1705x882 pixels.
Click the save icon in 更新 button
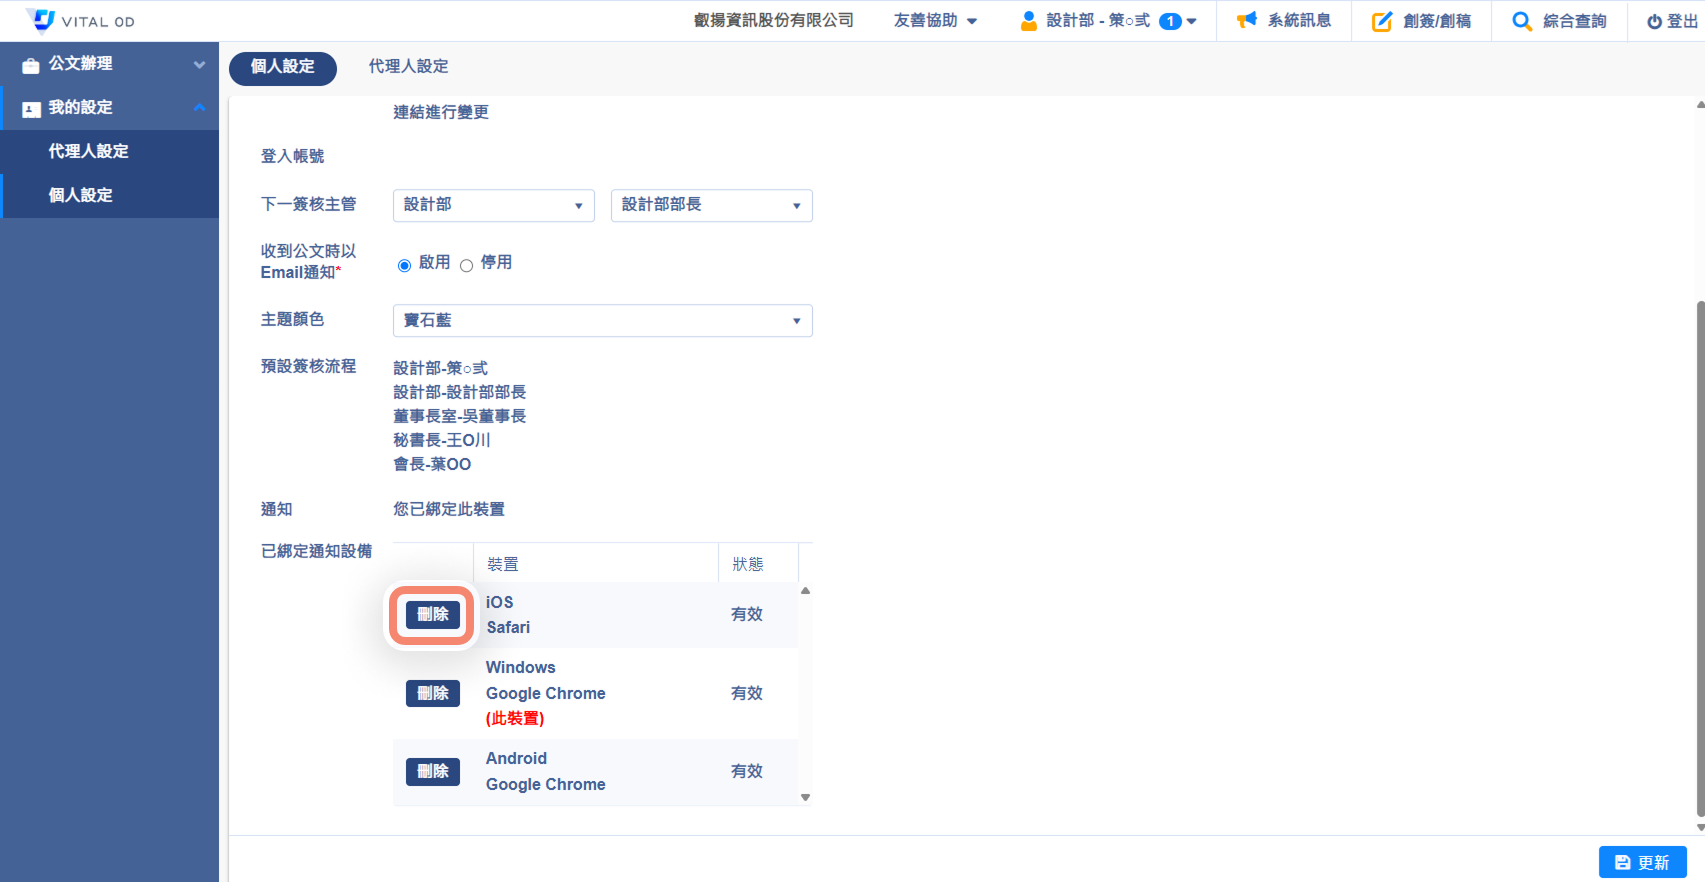pyautogui.click(x=1622, y=862)
